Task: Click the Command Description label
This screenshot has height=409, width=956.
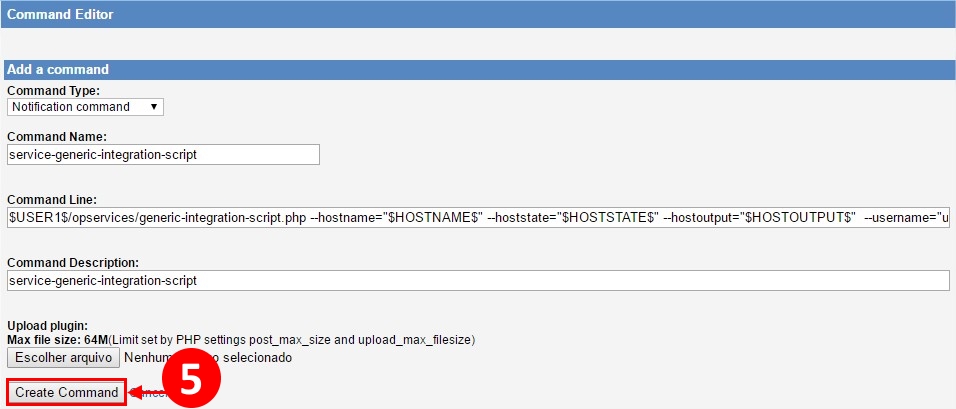Action: click(73, 263)
